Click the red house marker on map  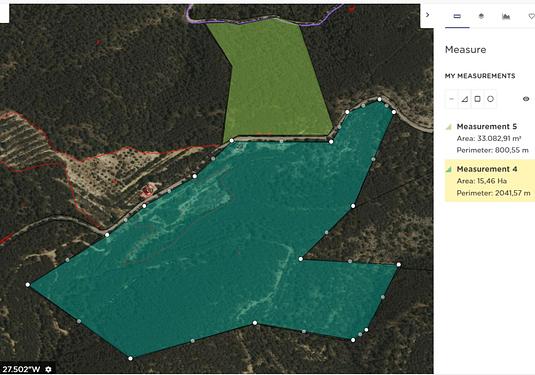tap(148, 190)
